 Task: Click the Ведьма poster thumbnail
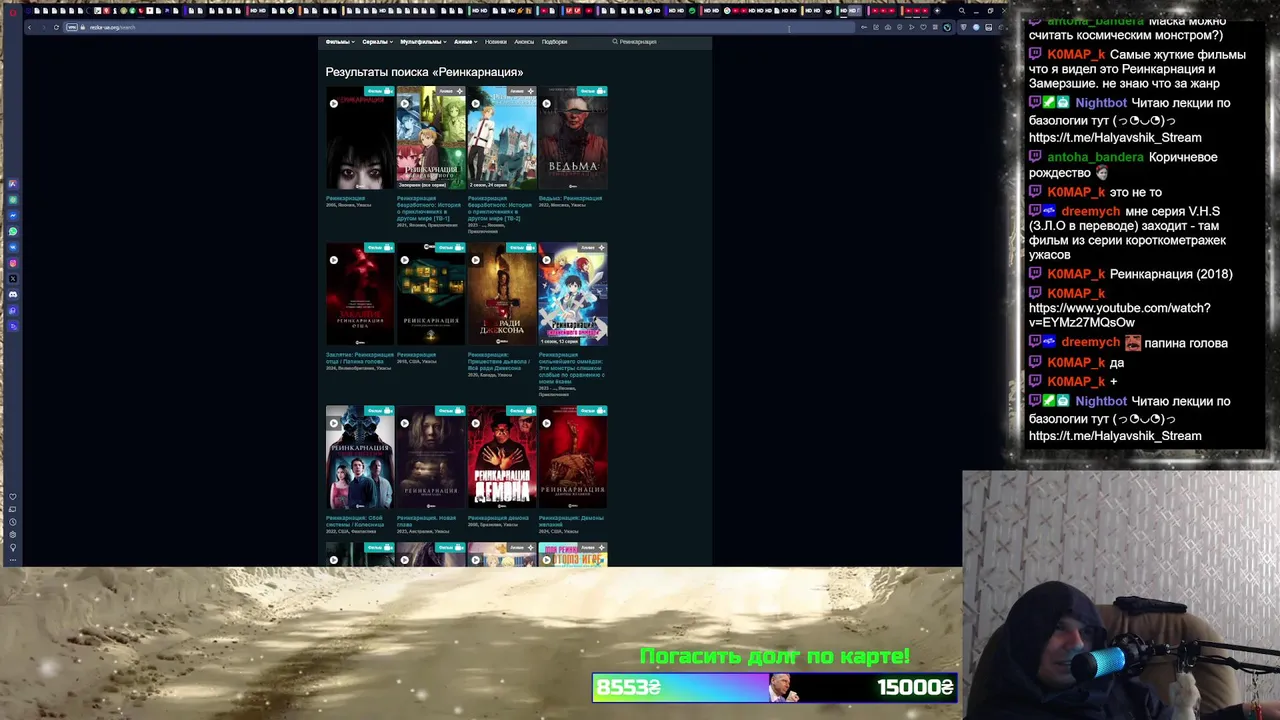[x=573, y=138]
